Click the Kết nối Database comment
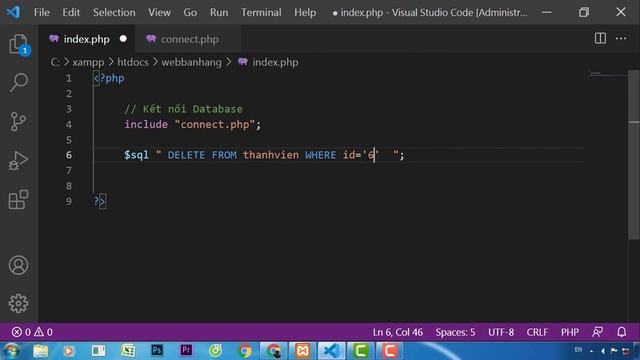Screen dimensions: 640x360 coord(183,109)
